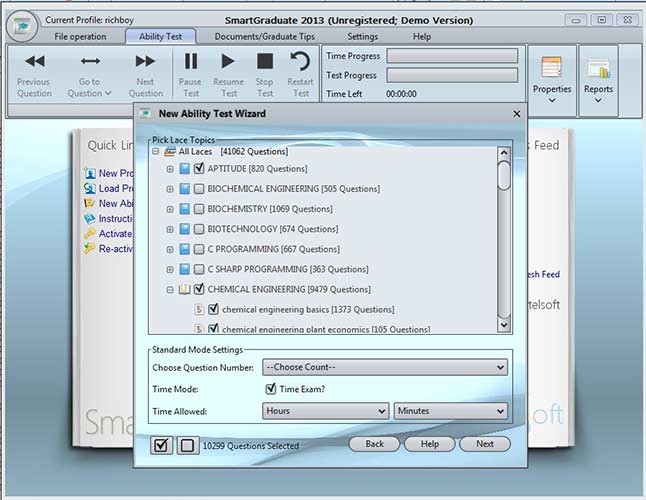Check the BIOCHEMICAL ENGINEERING checkbox

pos(199,189)
